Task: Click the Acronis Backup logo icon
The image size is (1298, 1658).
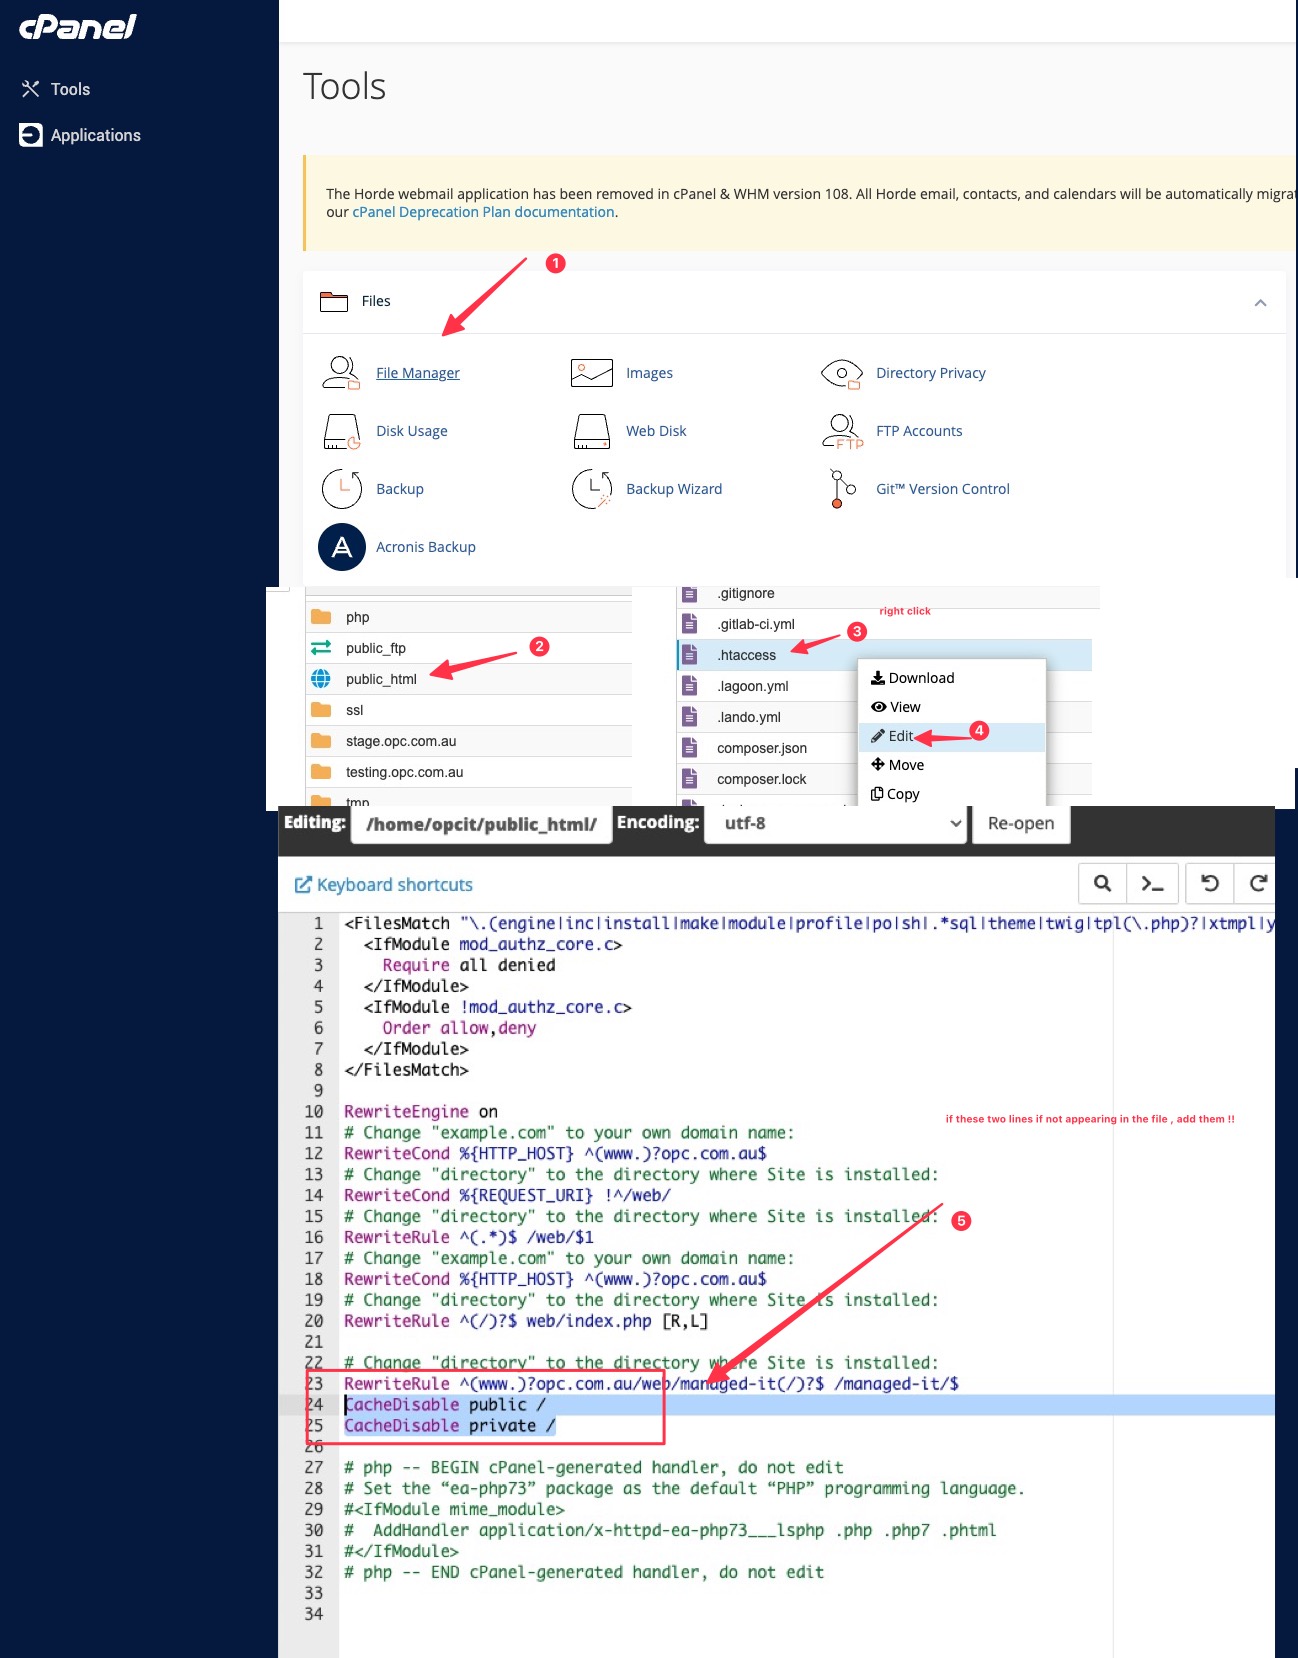Action: [x=341, y=547]
